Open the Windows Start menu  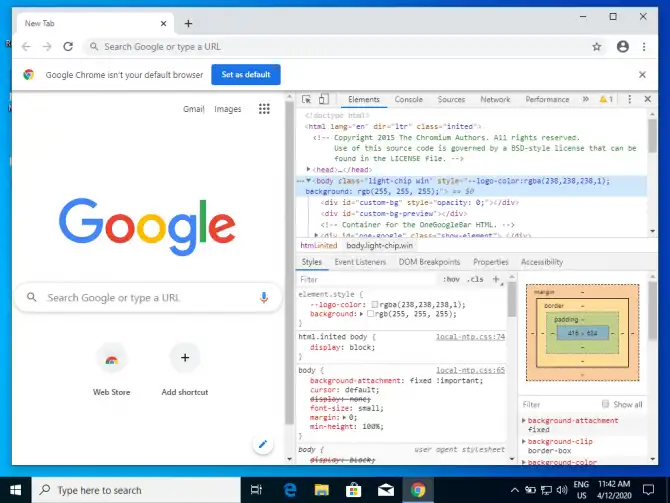point(15,490)
